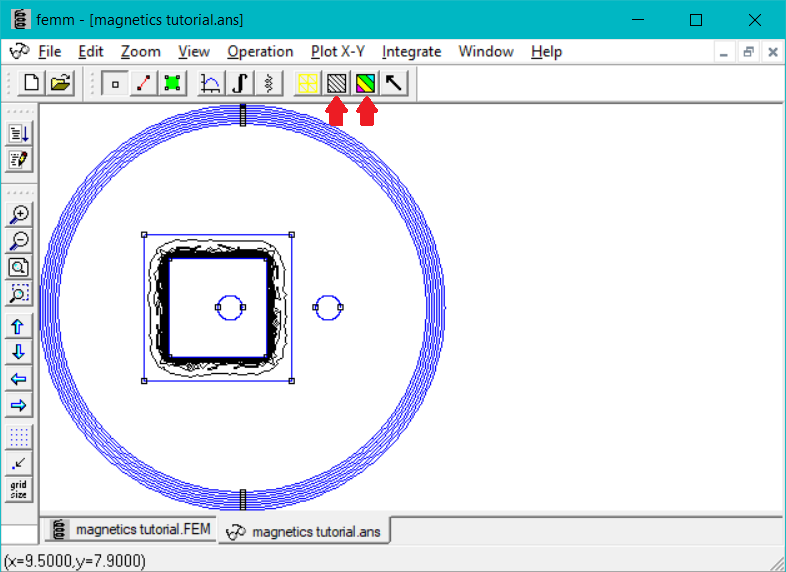Click the integral tool icon
Image resolution: width=786 pixels, height=572 pixels.
pyautogui.click(x=239, y=84)
